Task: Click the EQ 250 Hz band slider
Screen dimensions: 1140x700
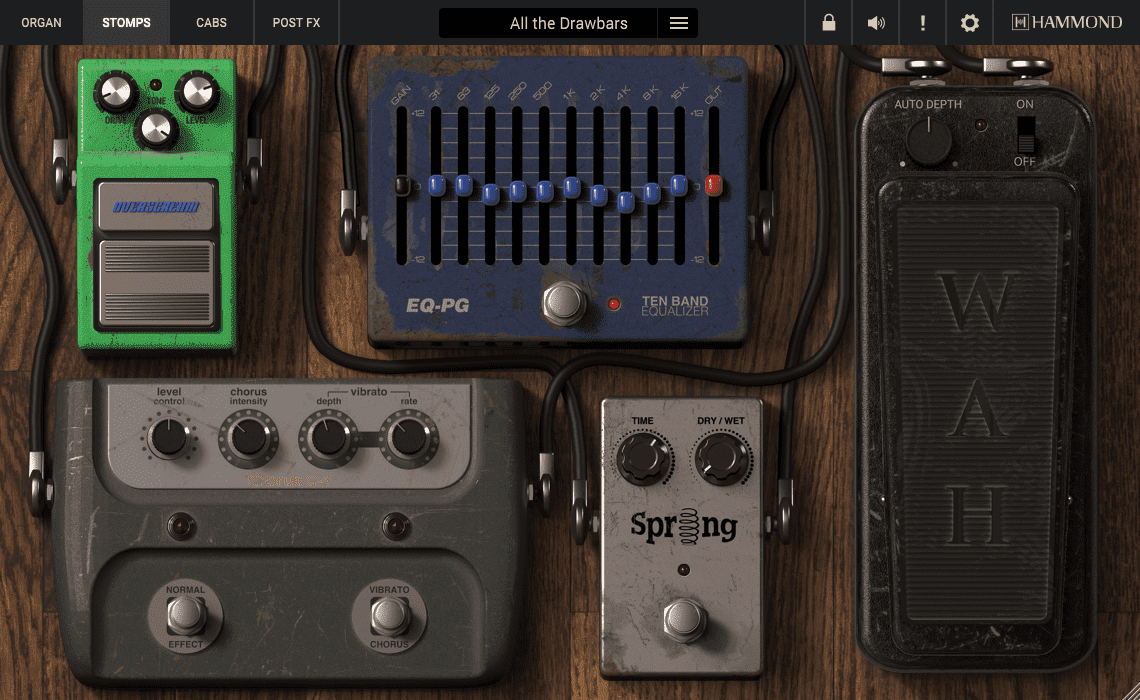Action: coord(518,191)
